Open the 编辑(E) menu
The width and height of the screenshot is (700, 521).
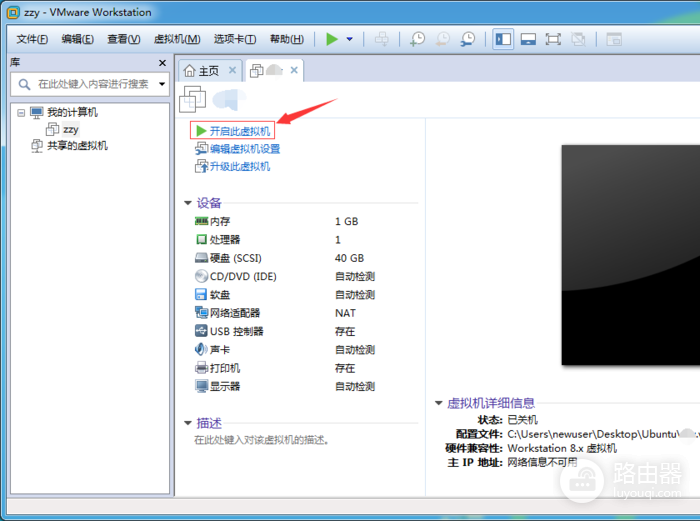(78, 39)
